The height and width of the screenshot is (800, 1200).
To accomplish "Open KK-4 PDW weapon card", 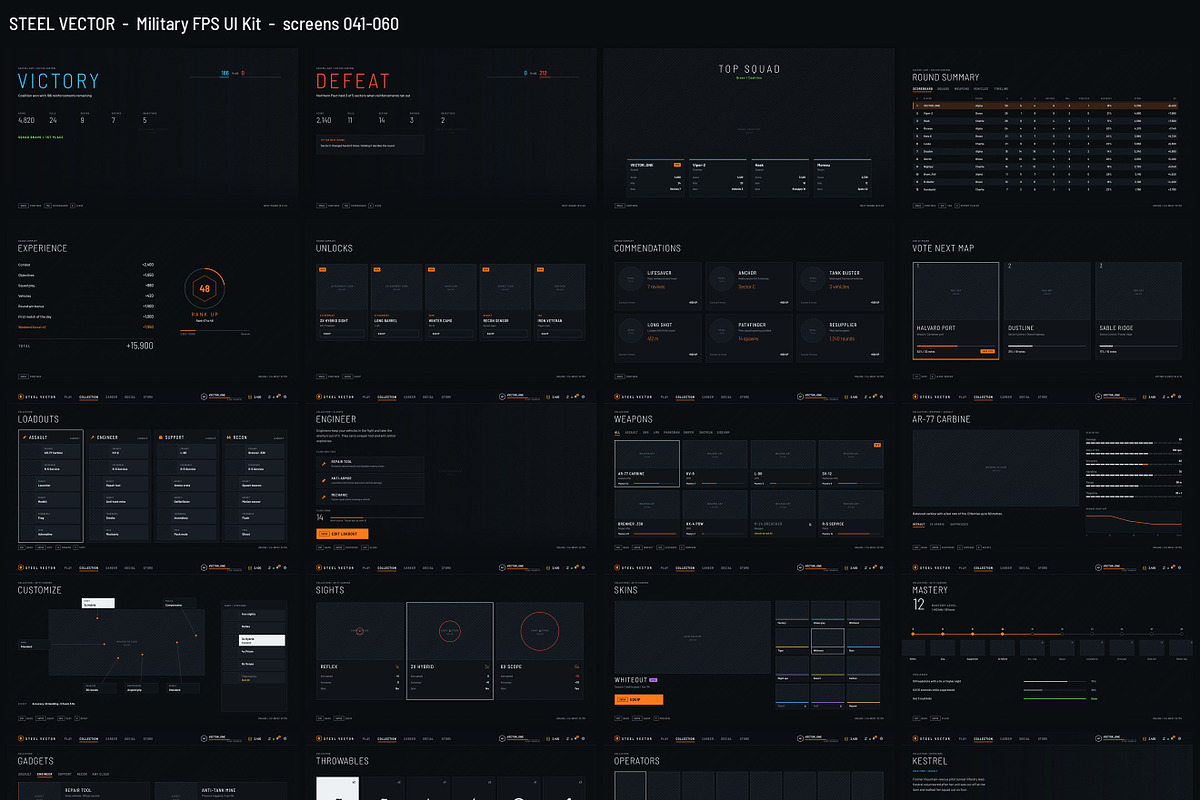I will tap(715, 514).
